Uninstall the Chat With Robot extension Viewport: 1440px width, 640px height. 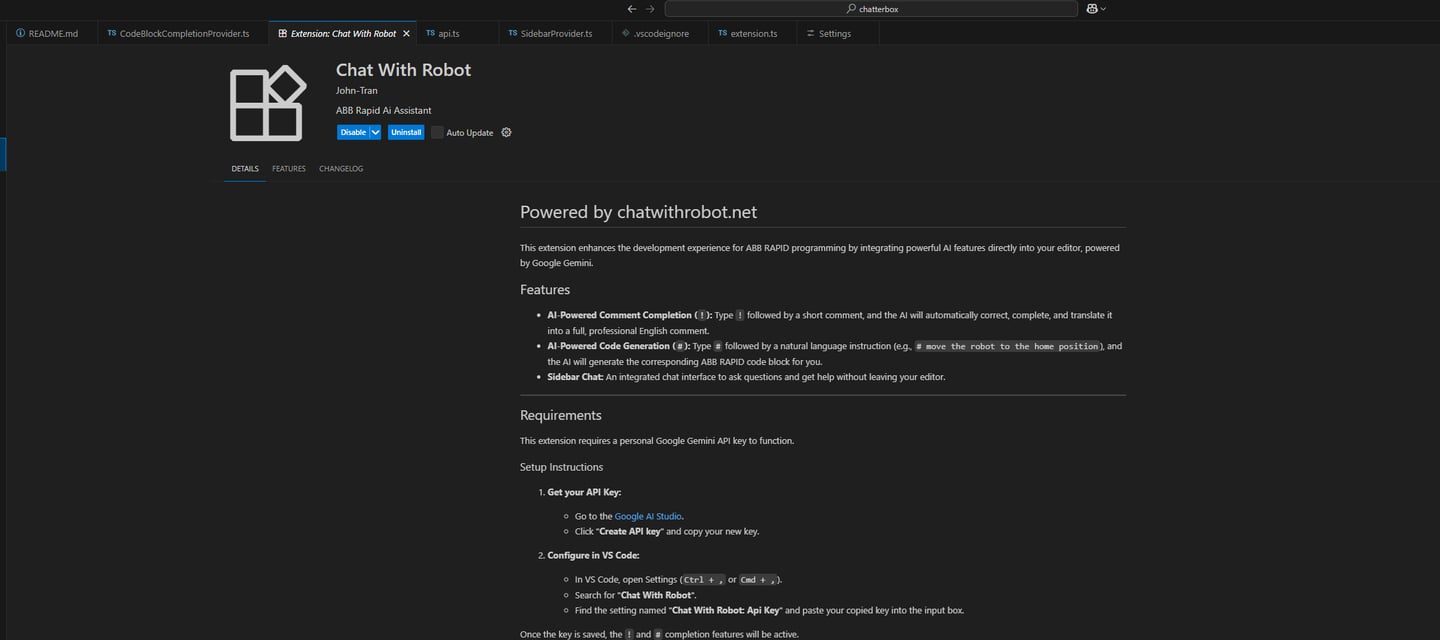[406, 132]
